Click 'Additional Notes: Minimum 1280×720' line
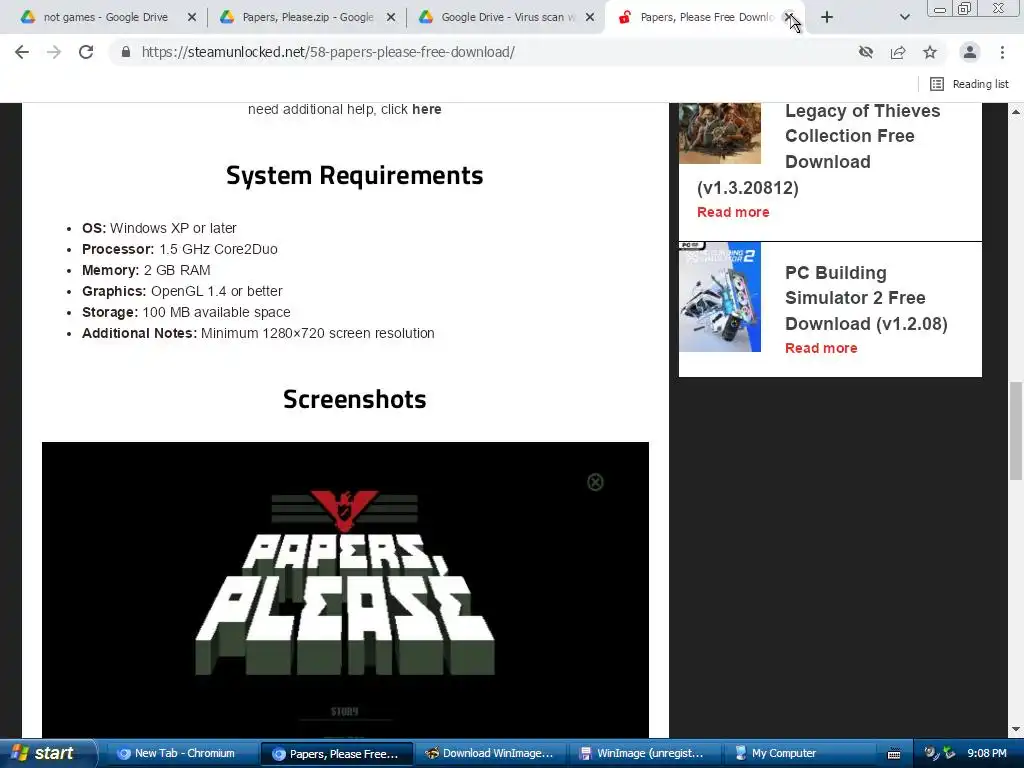Viewport: 1024px width, 768px height. pyautogui.click(x=258, y=333)
